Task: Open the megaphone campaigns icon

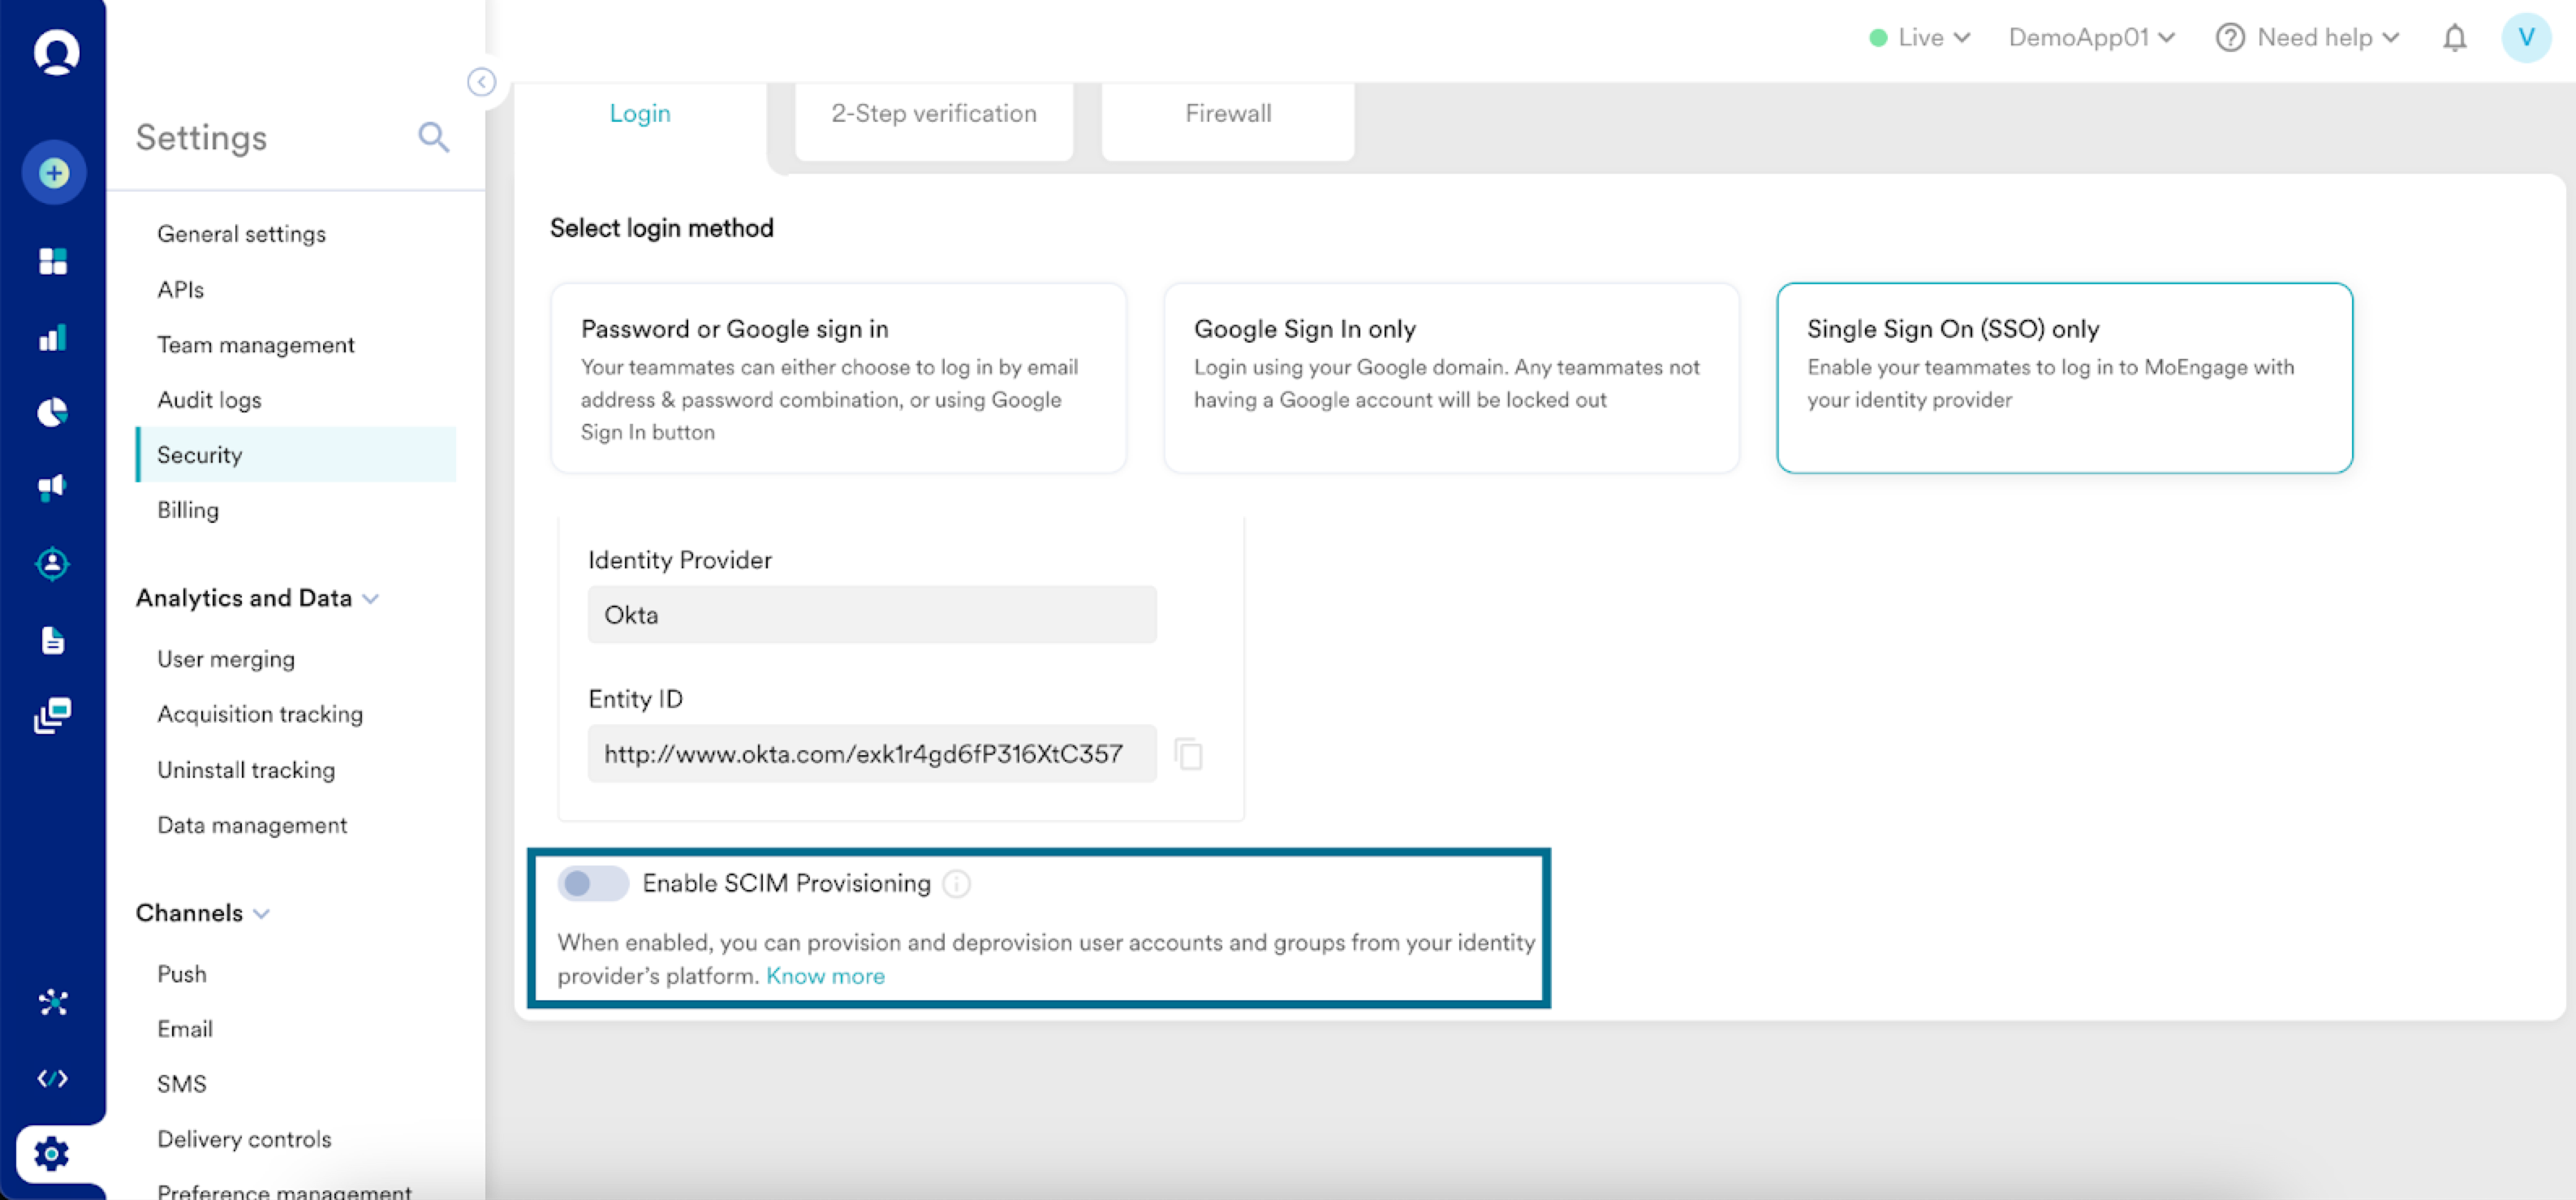Action: [53, 487]
